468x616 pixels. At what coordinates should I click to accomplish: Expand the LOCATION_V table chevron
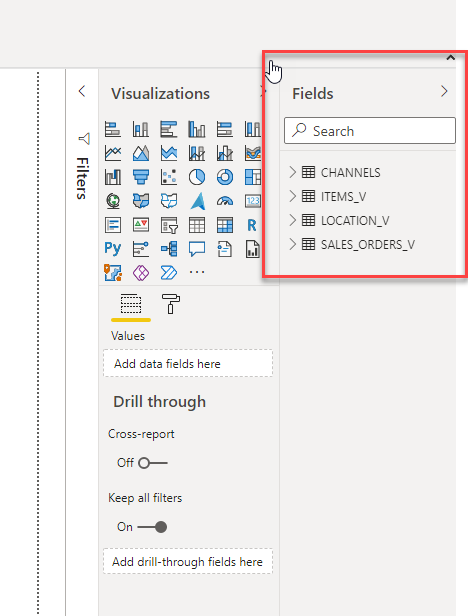coord(292,220)
